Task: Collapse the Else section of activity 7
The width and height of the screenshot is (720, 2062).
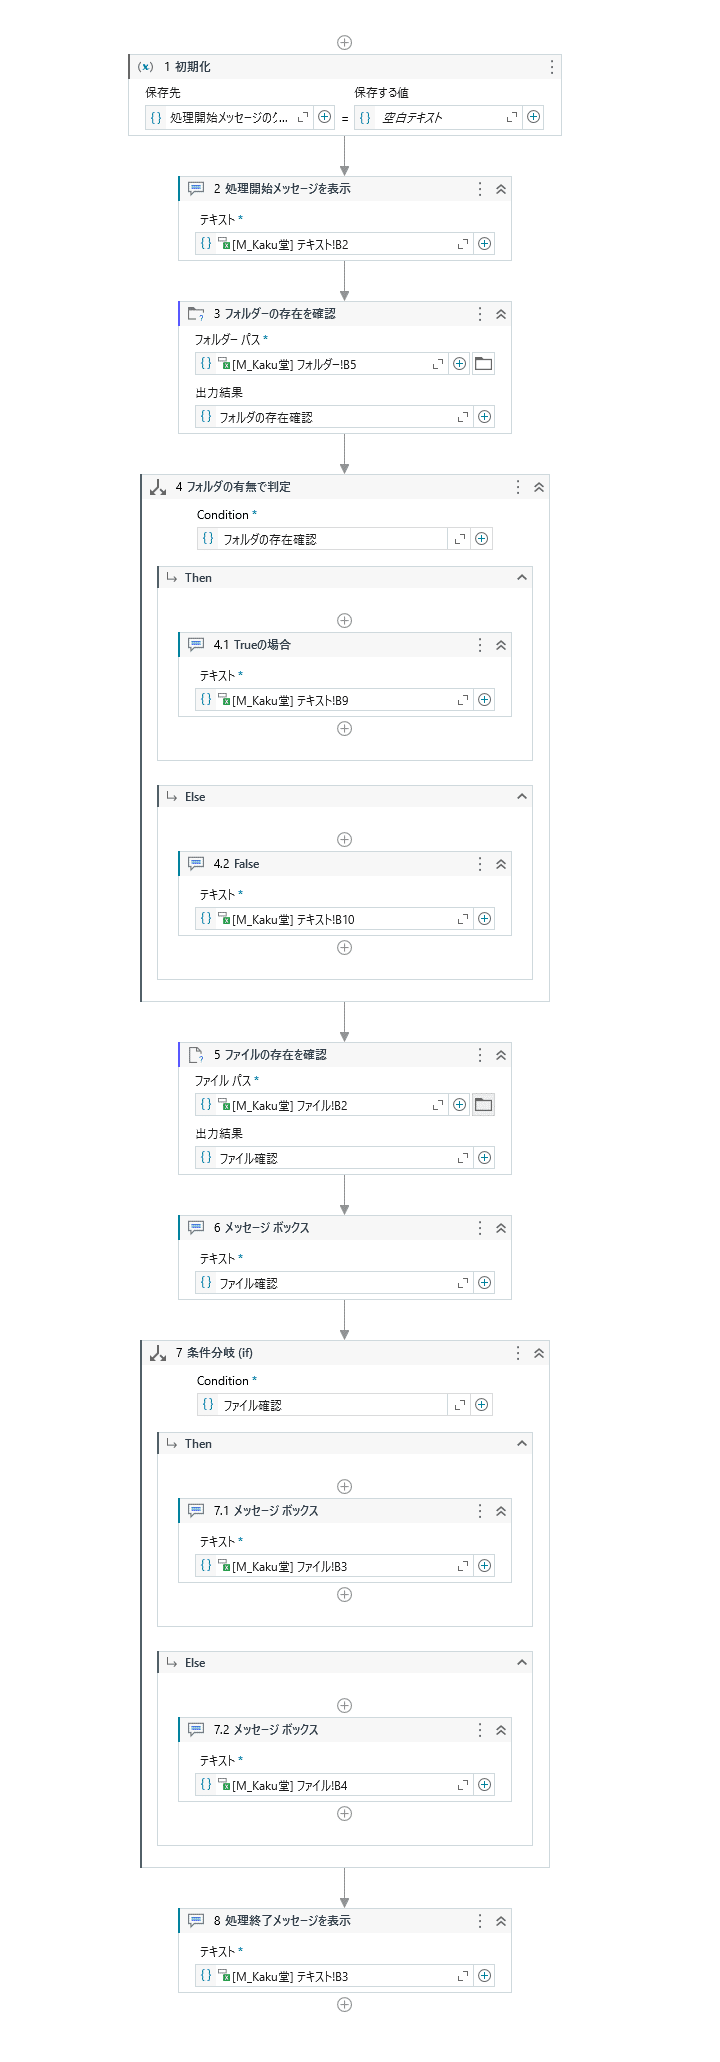Action: [521, 1663]
